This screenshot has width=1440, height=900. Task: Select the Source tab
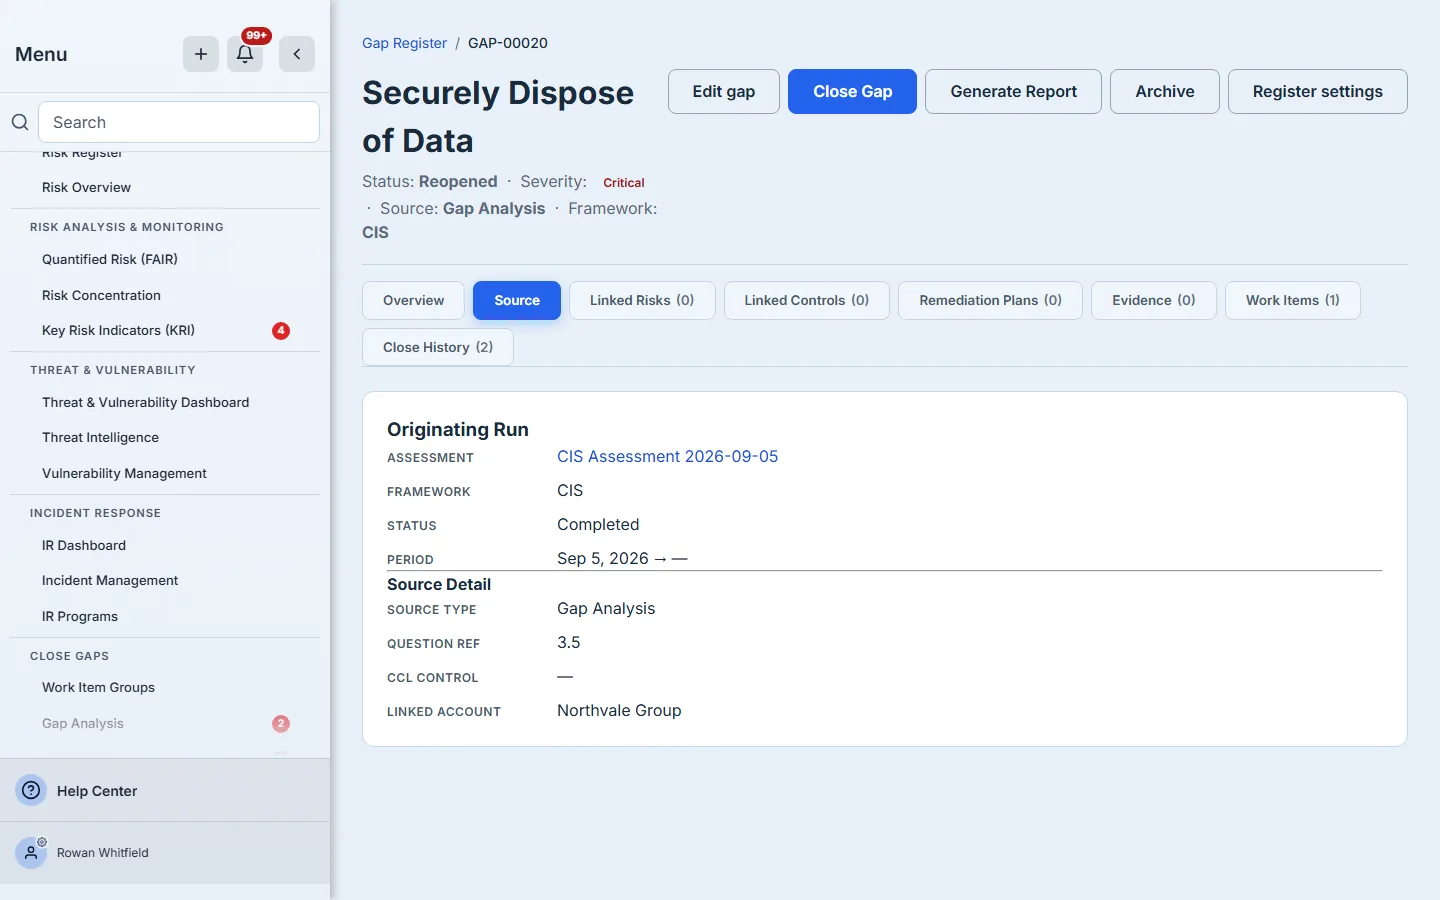click(x=517, y=300)
